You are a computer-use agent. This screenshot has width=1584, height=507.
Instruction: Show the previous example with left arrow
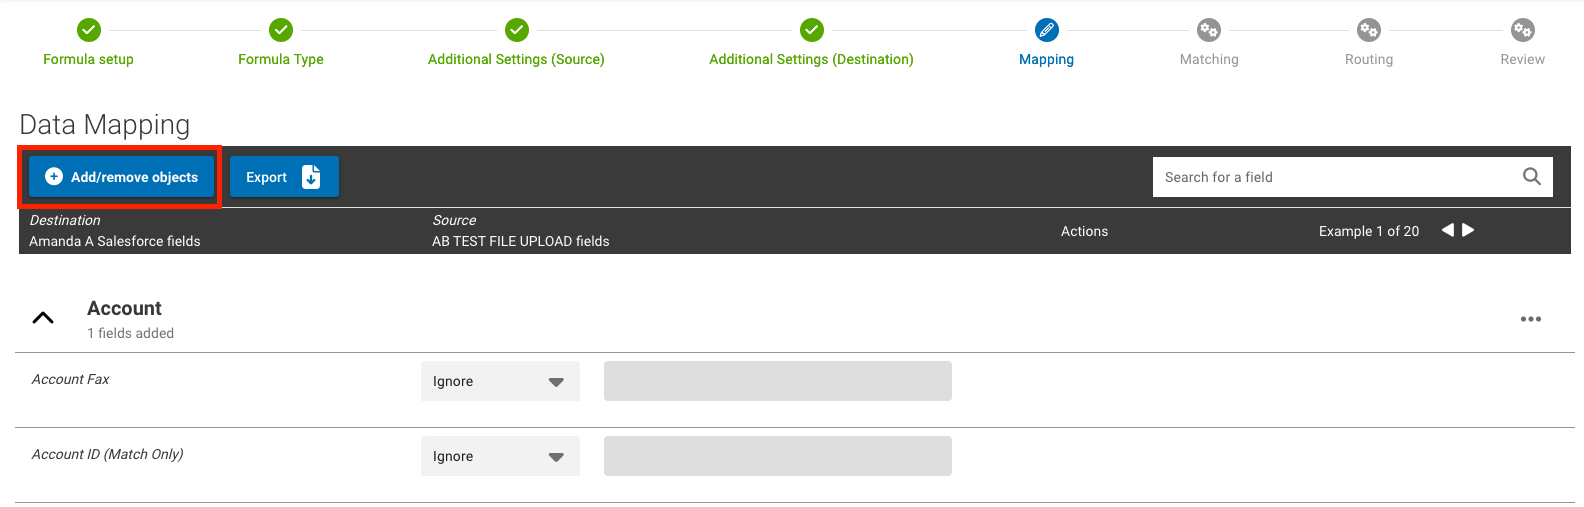[x=1447, y=230]
